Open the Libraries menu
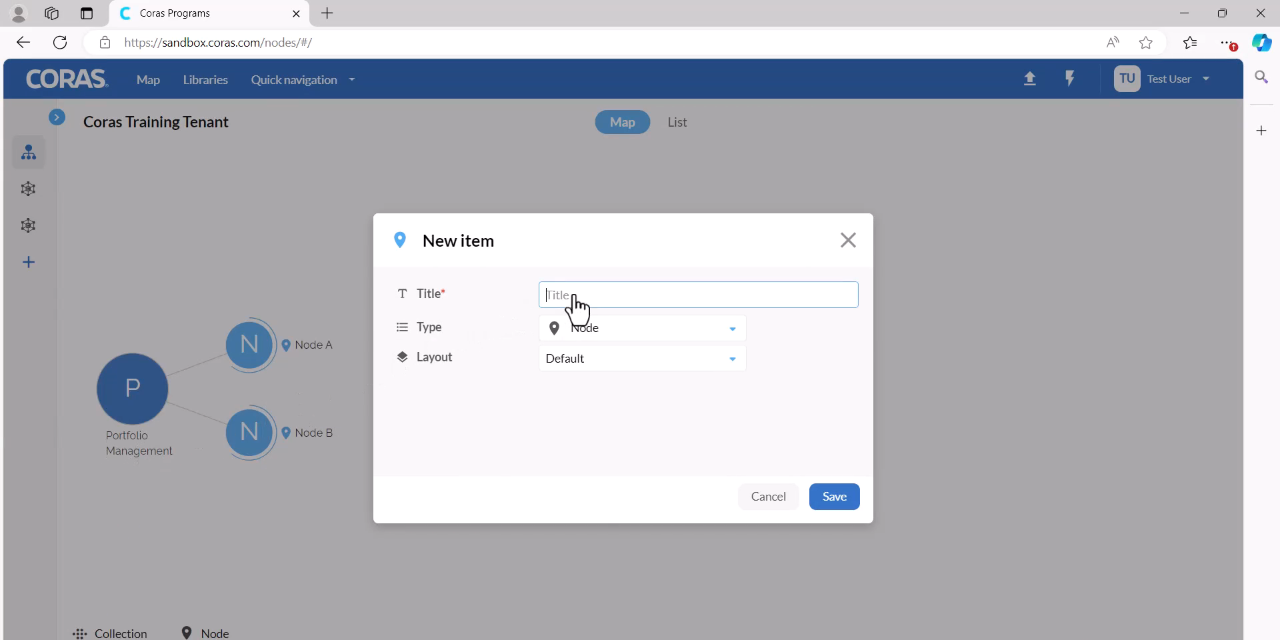The image size is (1280, 640). (205, 80)
